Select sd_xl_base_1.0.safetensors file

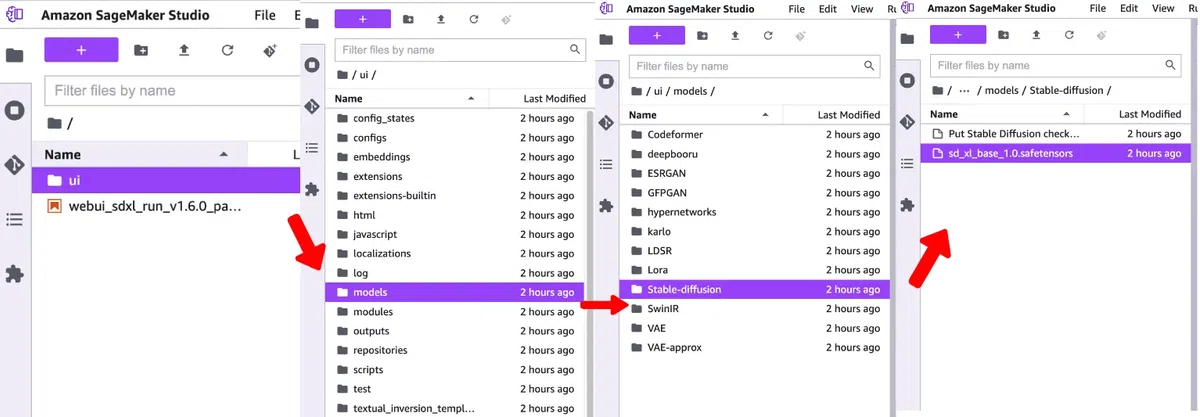tap(1055, 153)
